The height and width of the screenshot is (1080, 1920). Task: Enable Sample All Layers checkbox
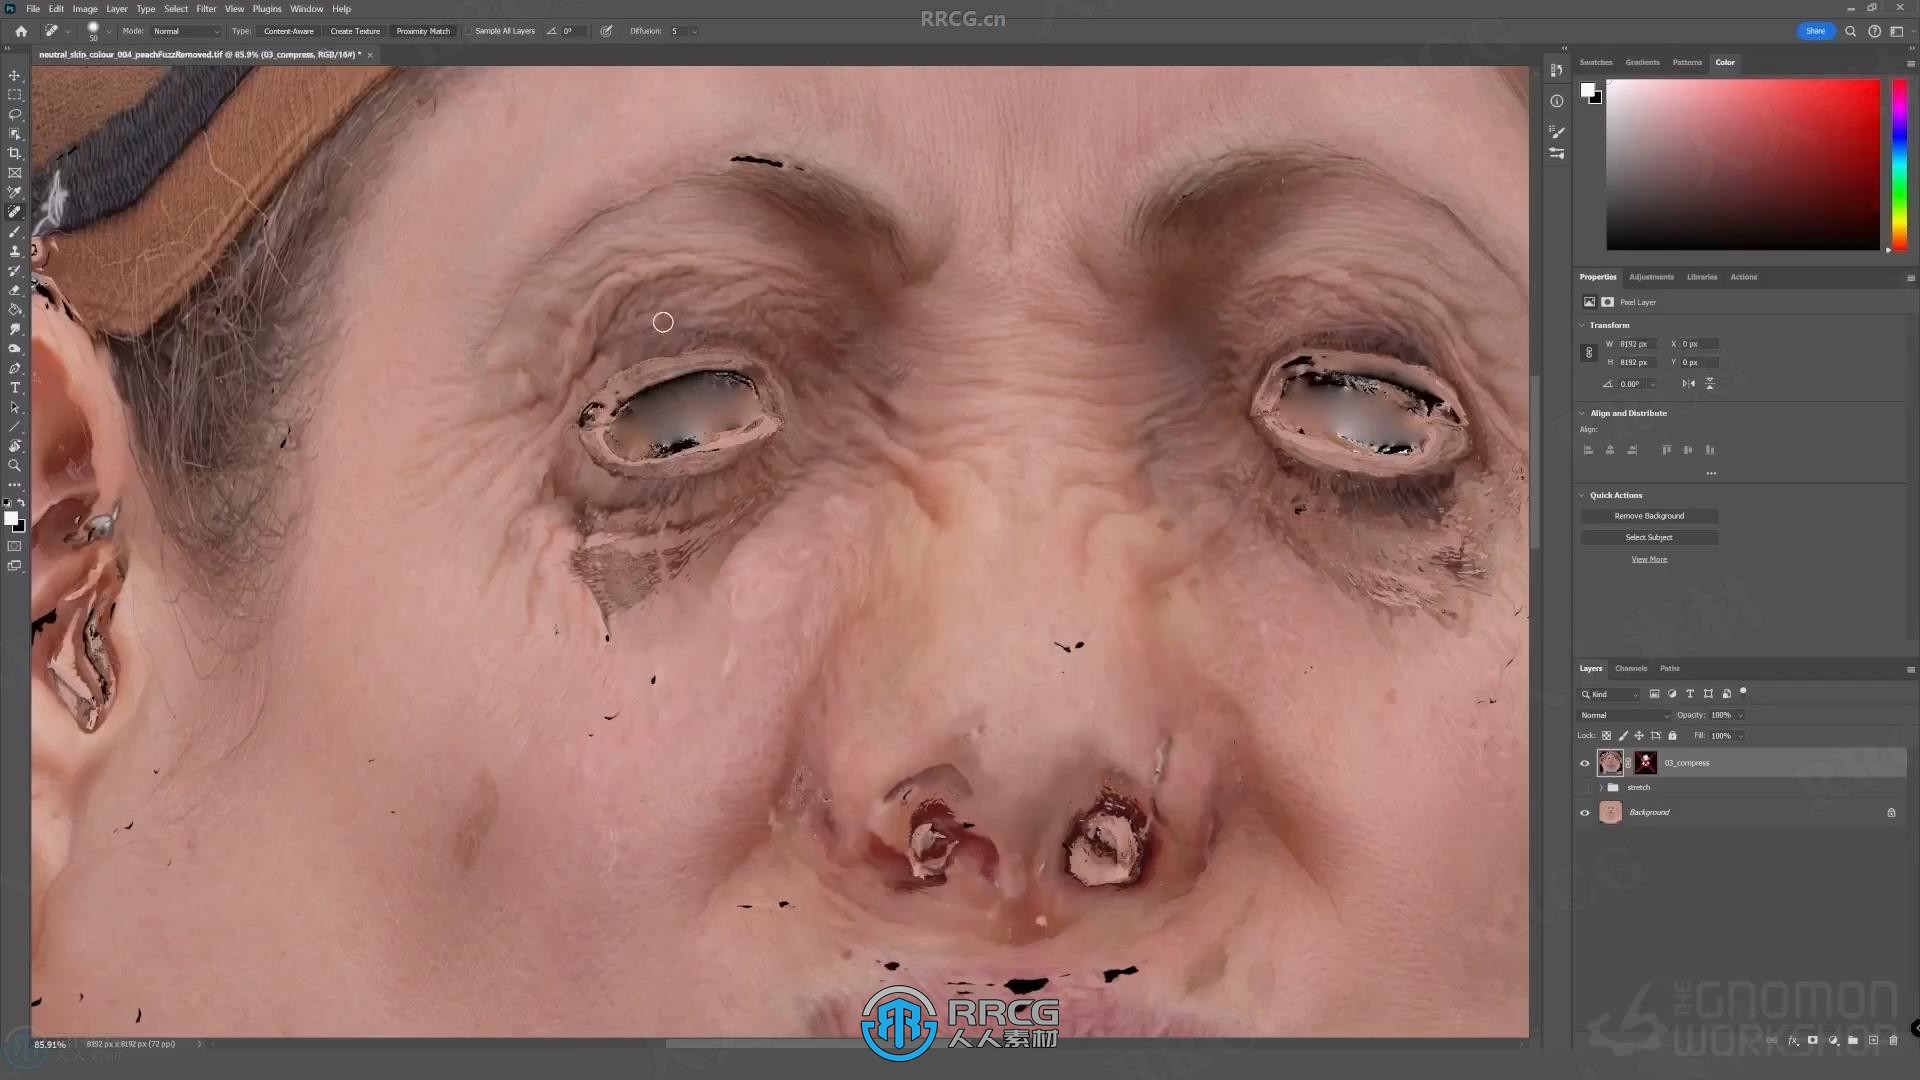tap(469, 31)
